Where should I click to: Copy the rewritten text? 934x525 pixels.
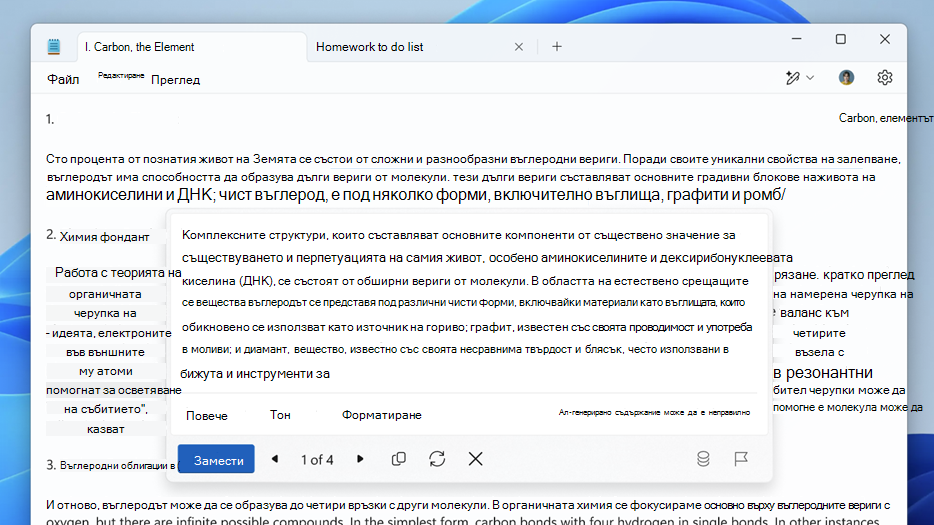click(x=398, y=459)
